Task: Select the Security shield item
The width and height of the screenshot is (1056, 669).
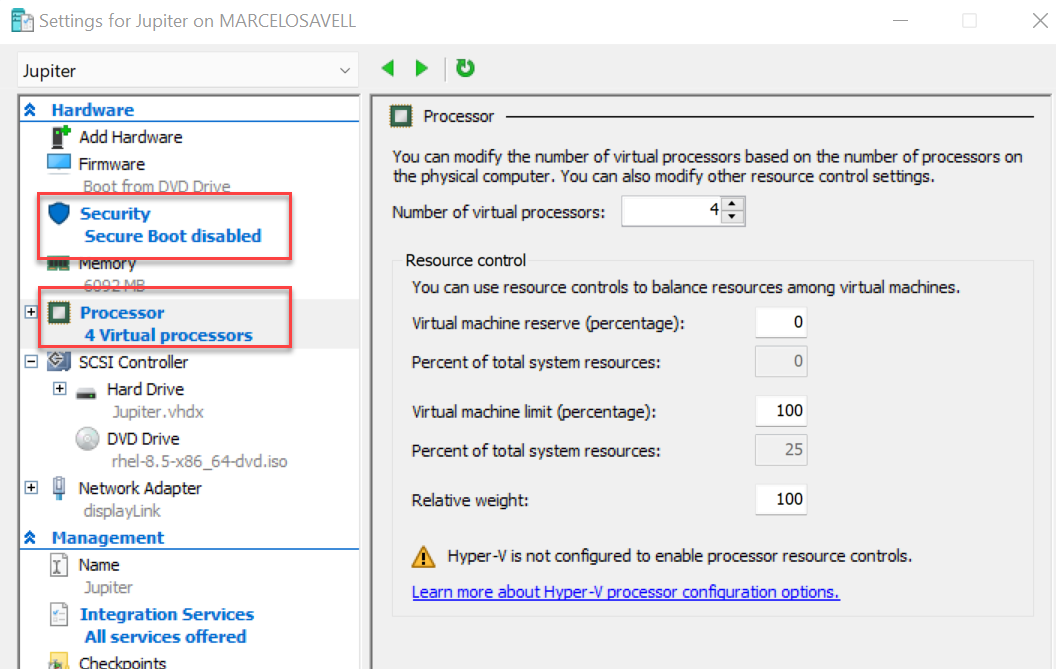Action: coord(114,213)
